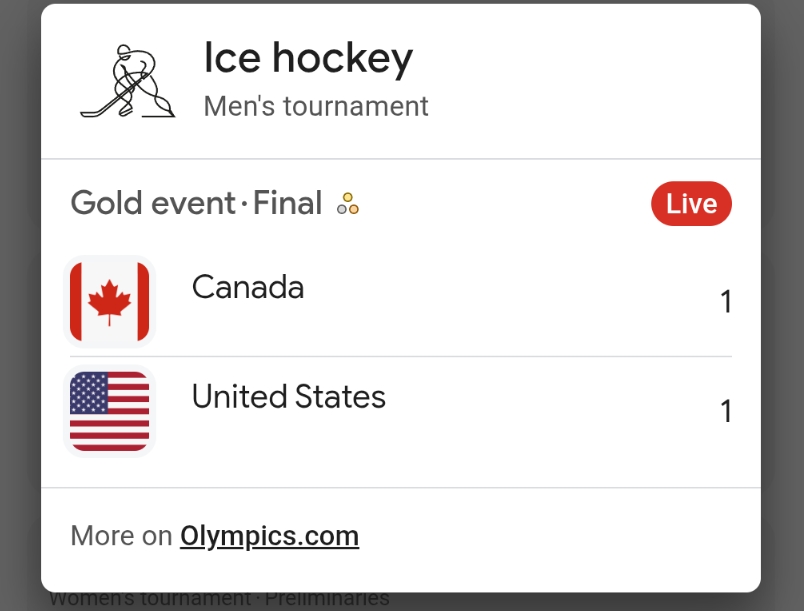Click the United States flag icon
This screenshot has width=804, height=611.
point(109,411)
